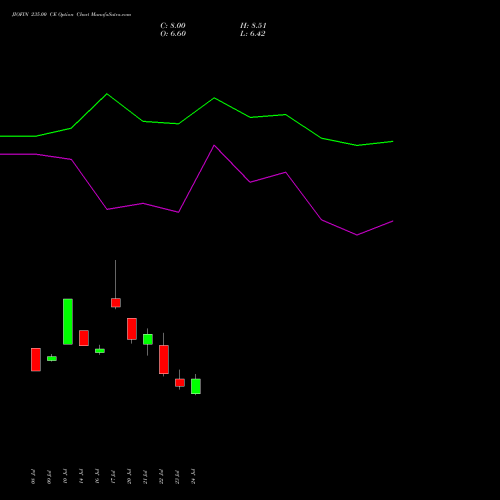This screenshot has width=500, height=500.
Task: Click the high value 'H: 8.51'
Action: [253, 26]
